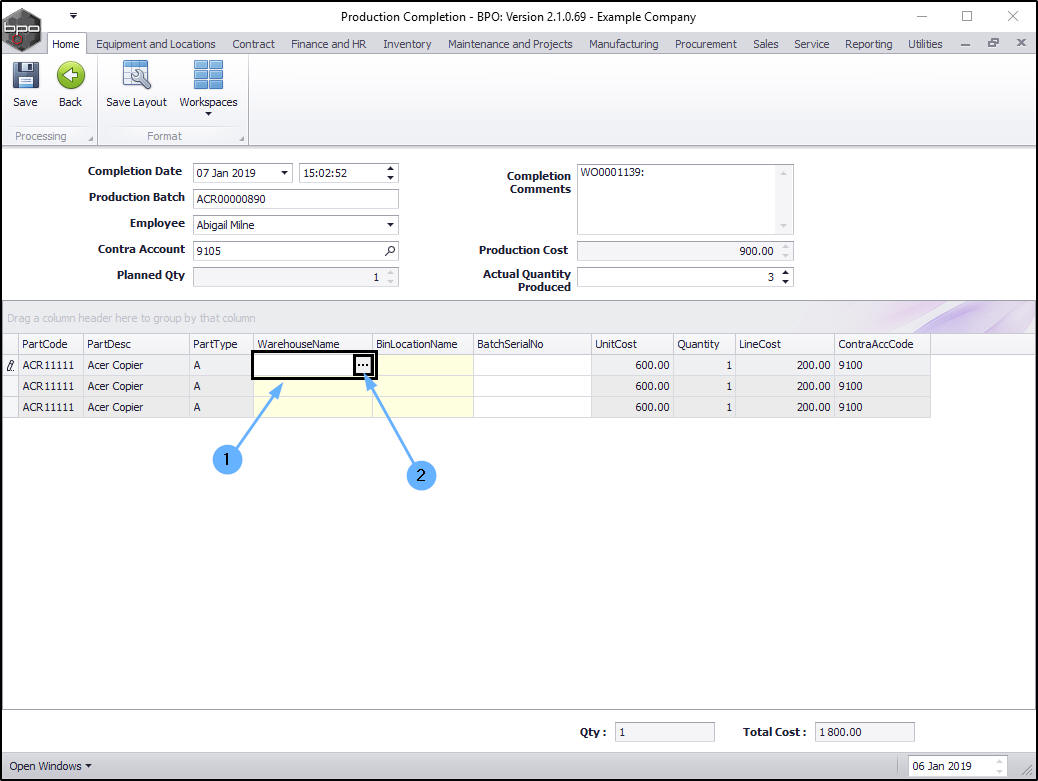Click the Save Layout icon
Viewport: 1038px width, 781px height.
pyautogui.click(x=136, y=75)
